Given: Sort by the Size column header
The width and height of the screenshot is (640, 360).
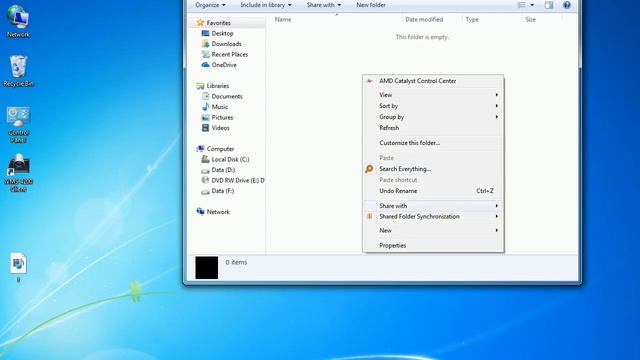Looking at the screenshot, I should pos(530,19).
